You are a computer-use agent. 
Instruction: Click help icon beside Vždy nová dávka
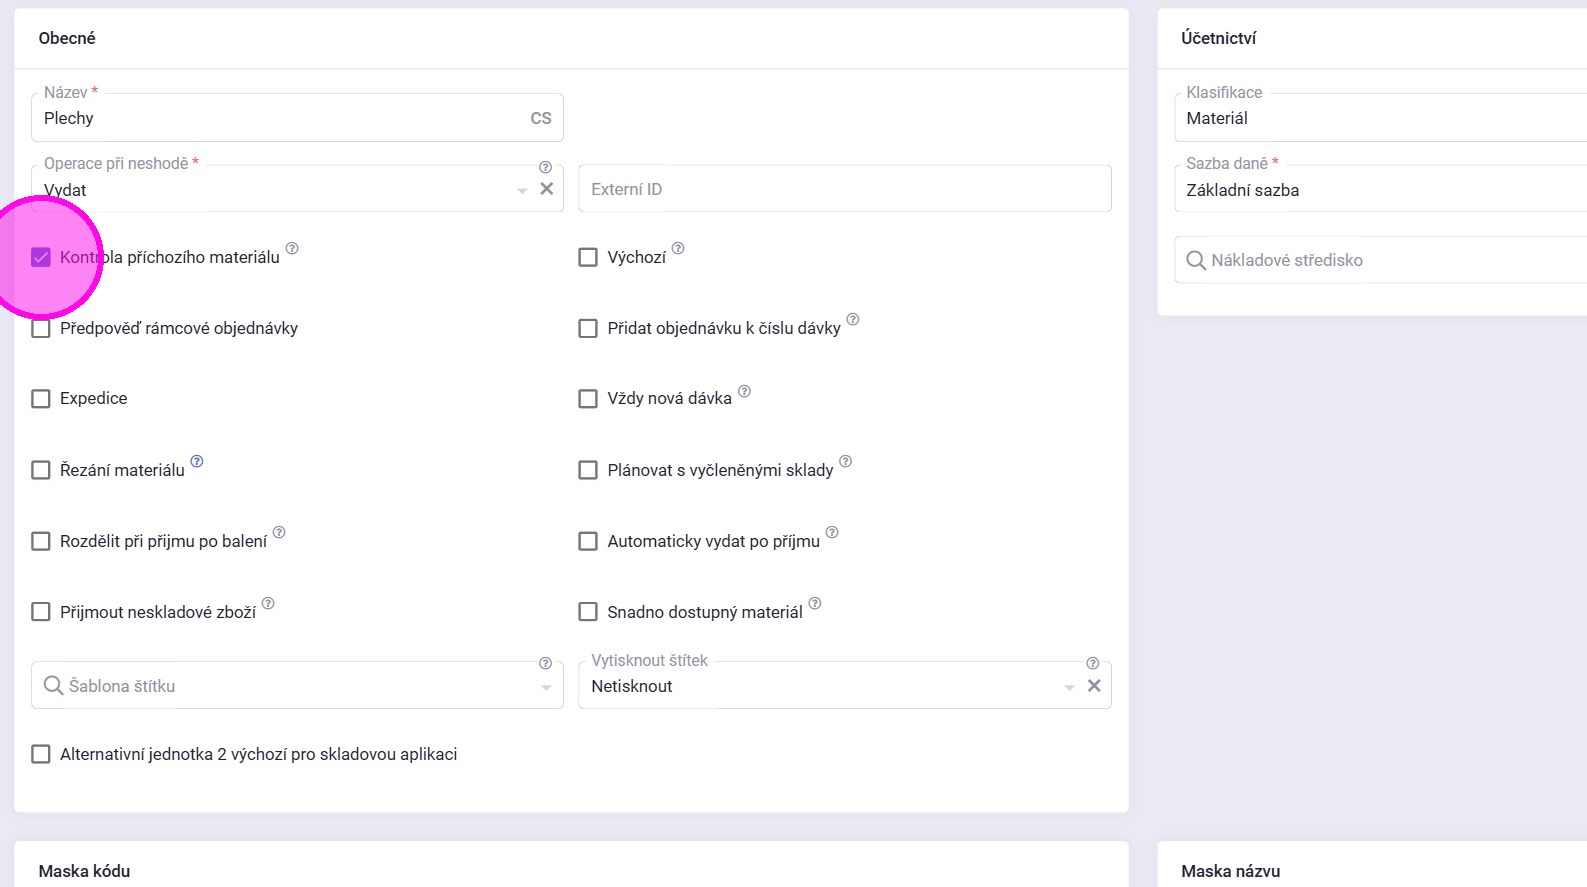click(x=744, y=391)
